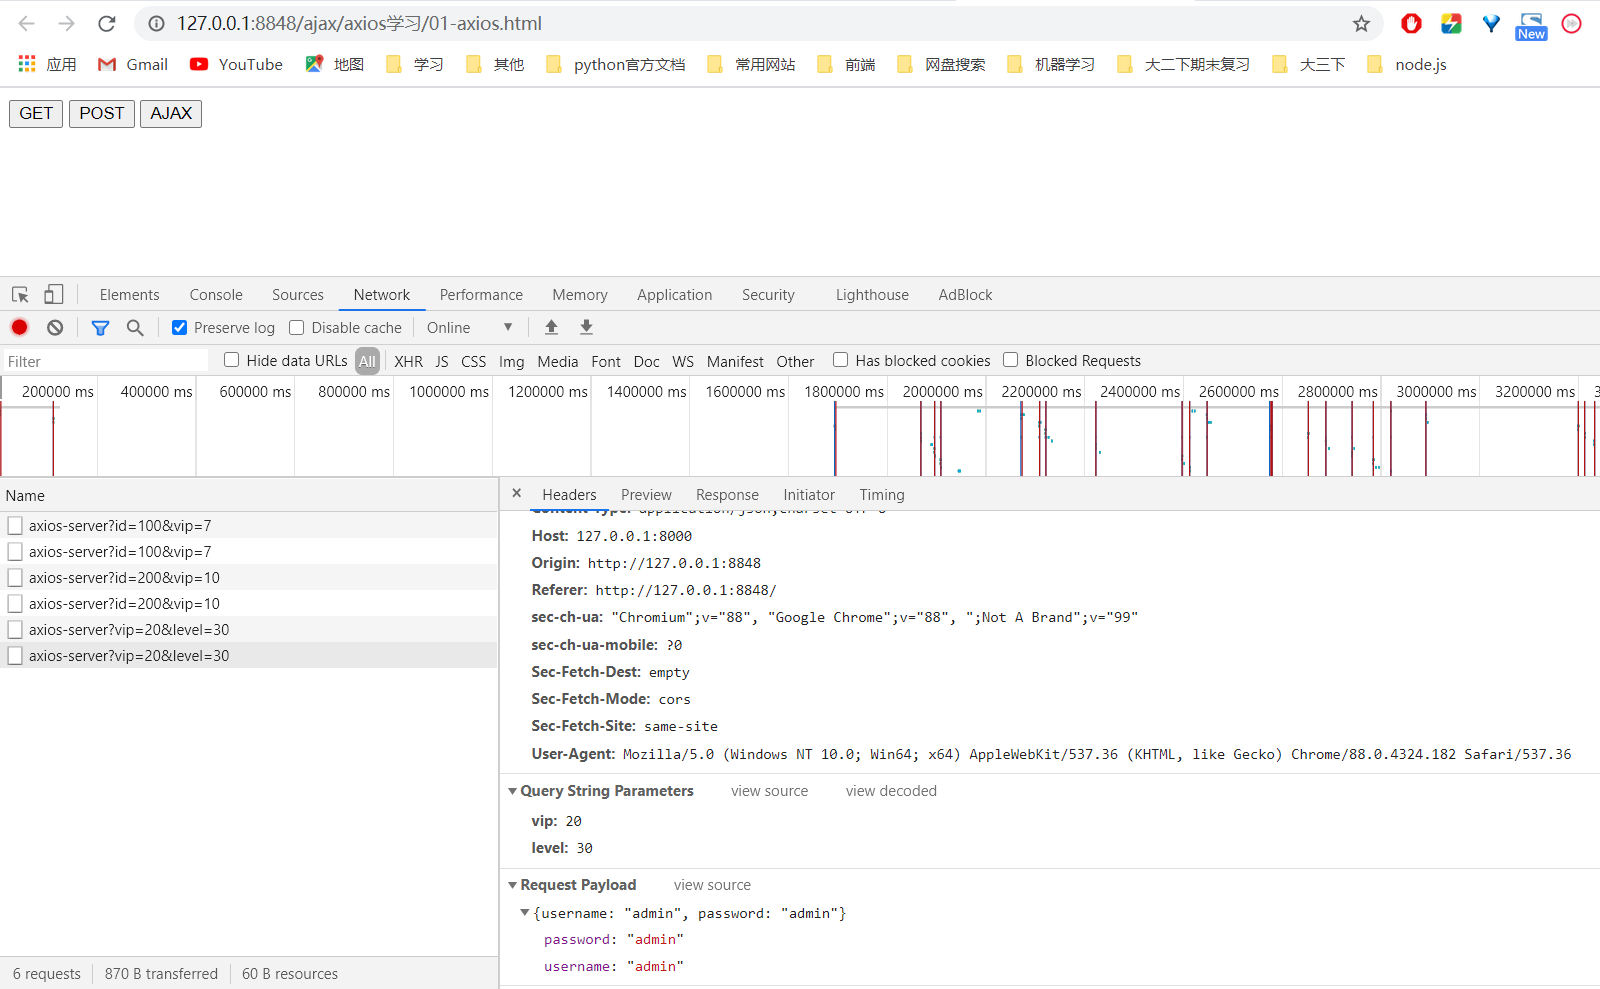
Task: Open the Lighthouse tab
Action: click(872, 295)
